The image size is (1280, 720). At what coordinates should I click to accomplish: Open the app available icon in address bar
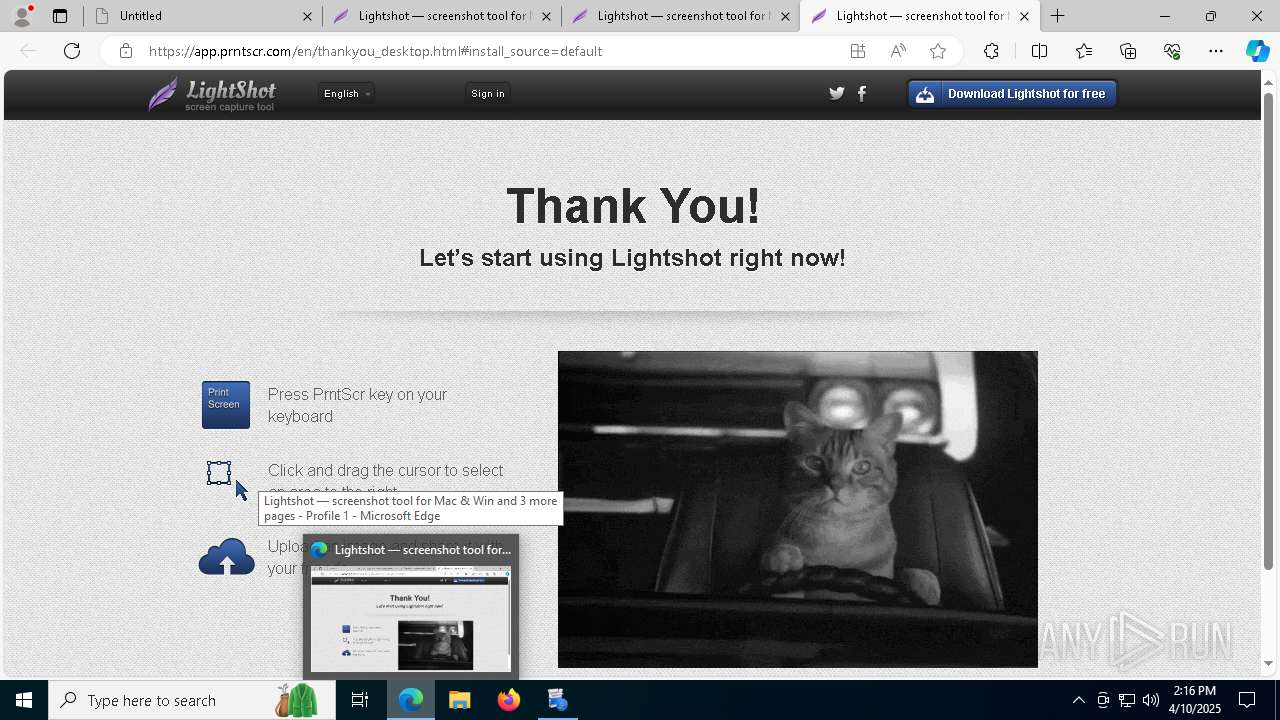[x=858, y=51]
